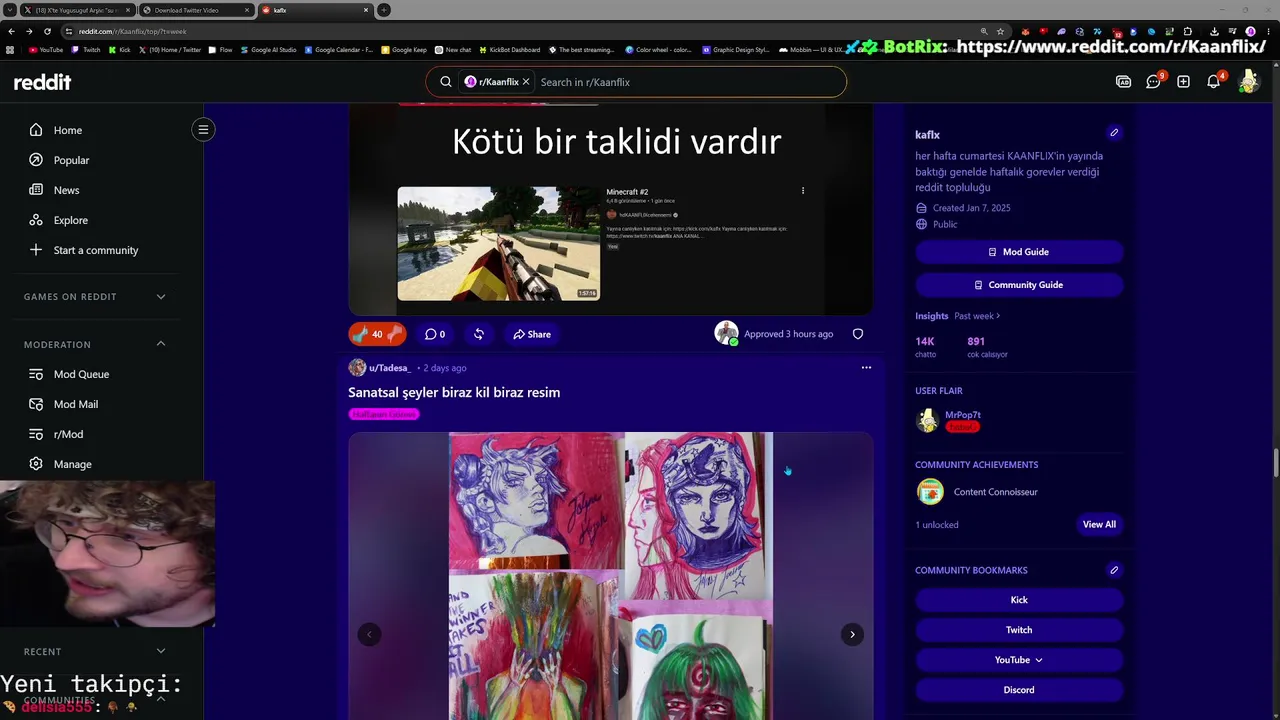Open comments on the 40-point post
The image size is (1280, 720).
(x=435, y=334)
